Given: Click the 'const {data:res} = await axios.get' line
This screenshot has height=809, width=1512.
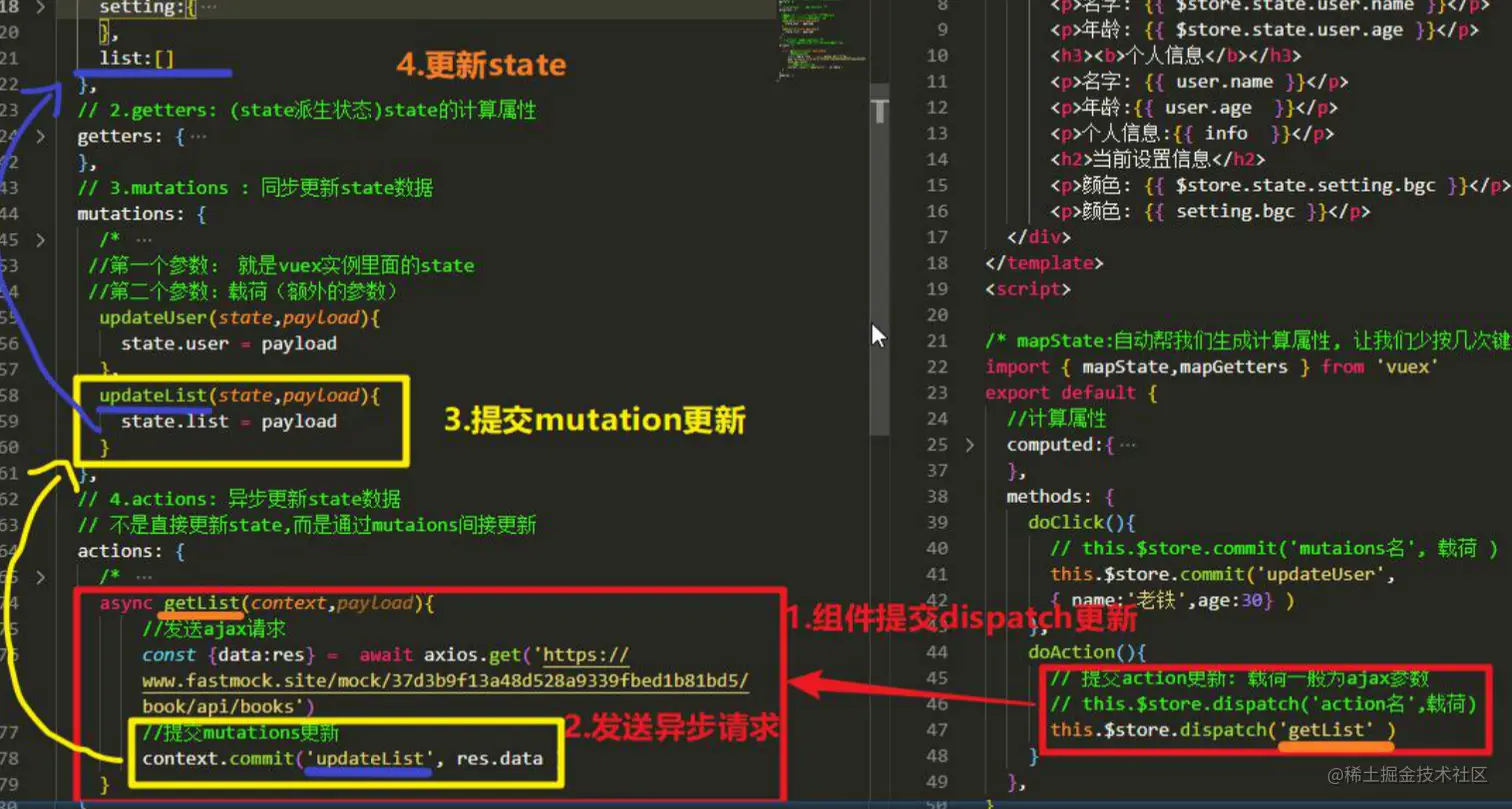Looking at the screenshot, I should 386,656.
